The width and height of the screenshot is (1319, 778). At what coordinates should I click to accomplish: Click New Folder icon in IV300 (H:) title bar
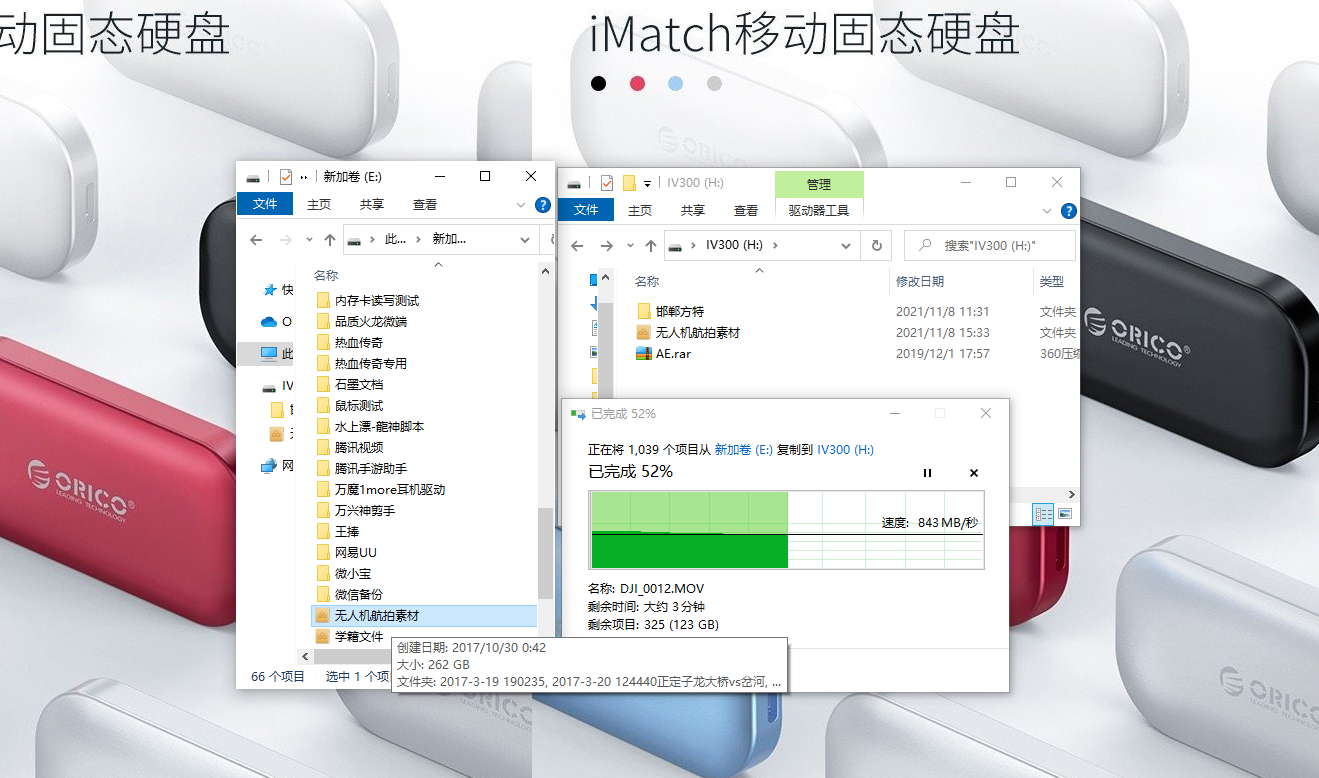tap(629, 183)
